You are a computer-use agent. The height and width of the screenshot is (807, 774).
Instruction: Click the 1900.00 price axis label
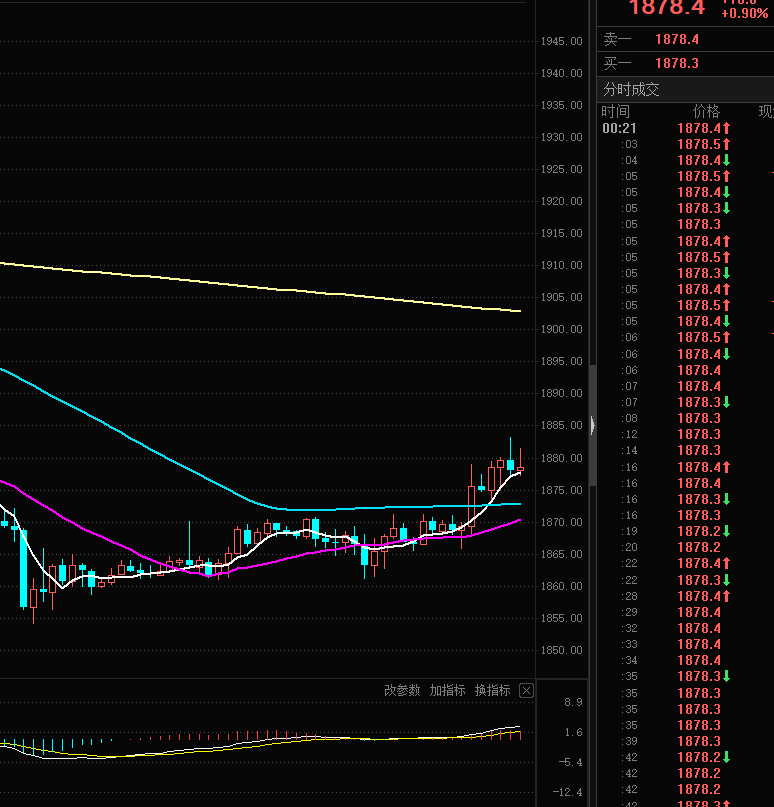coord(561,329)
